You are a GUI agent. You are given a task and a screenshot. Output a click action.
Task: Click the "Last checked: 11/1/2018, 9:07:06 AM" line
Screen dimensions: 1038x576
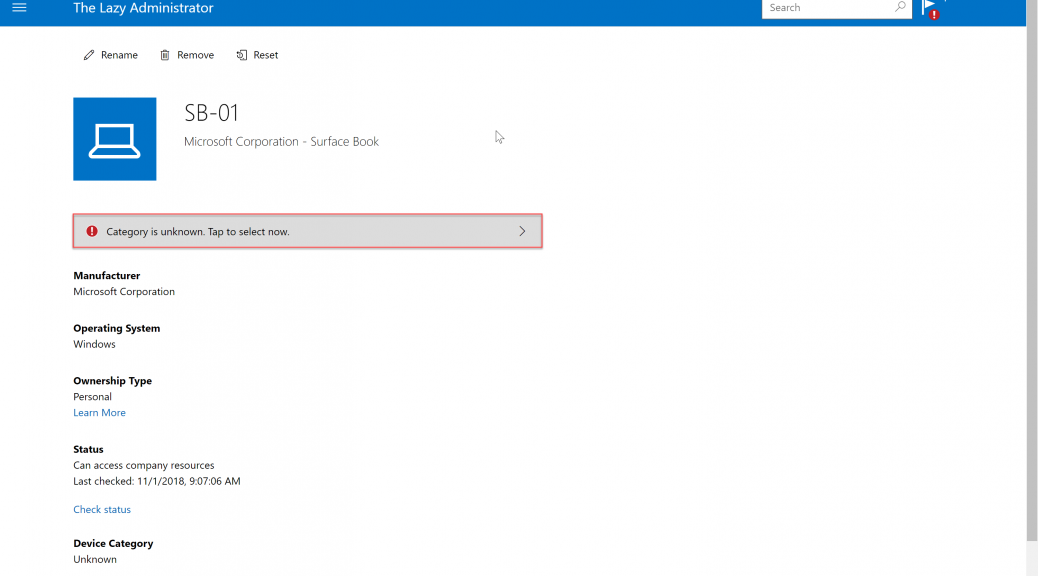(x=157, y=481)
